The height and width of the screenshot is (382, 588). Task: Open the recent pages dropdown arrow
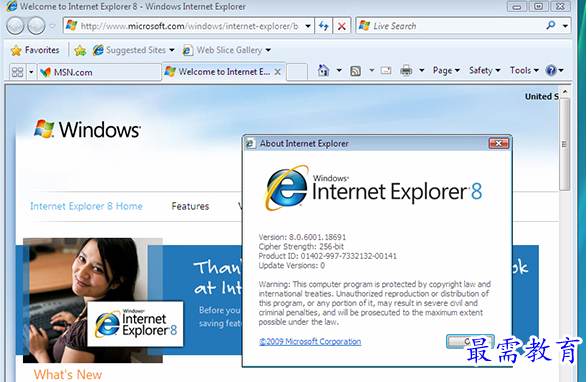(52, 26)
